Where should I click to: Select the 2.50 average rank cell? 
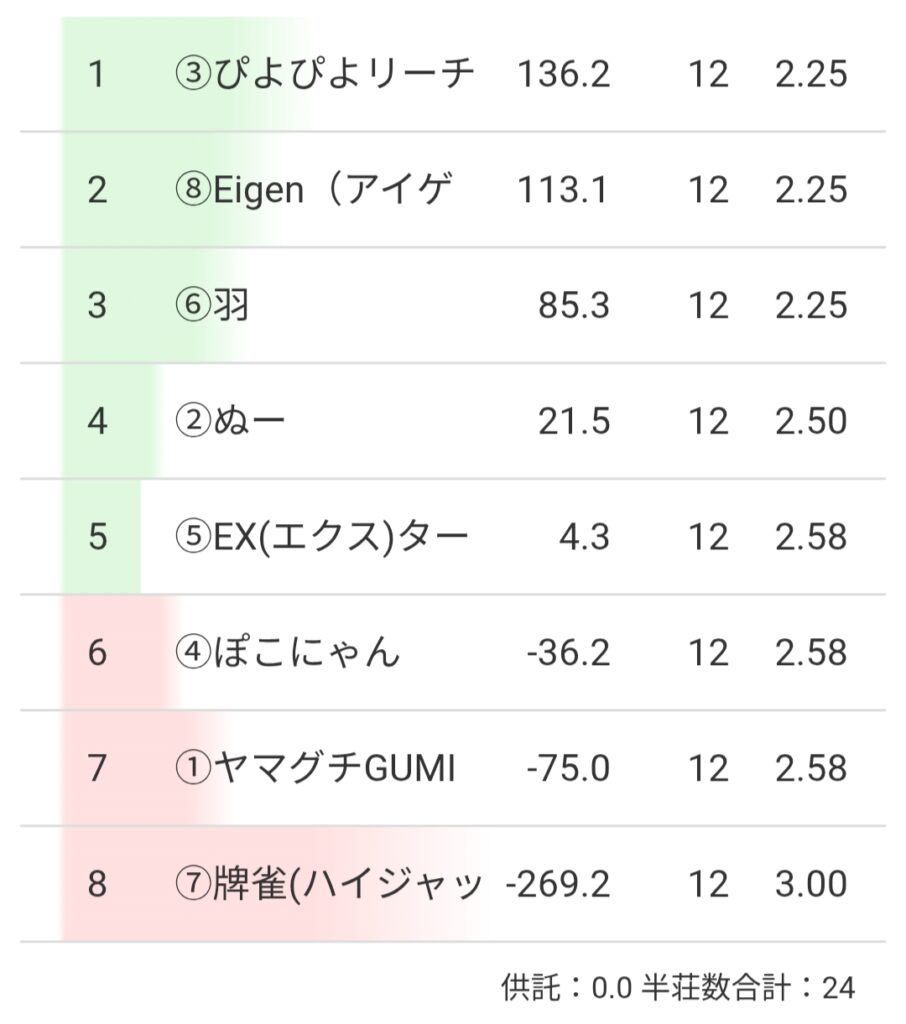(x=810, y=422)
